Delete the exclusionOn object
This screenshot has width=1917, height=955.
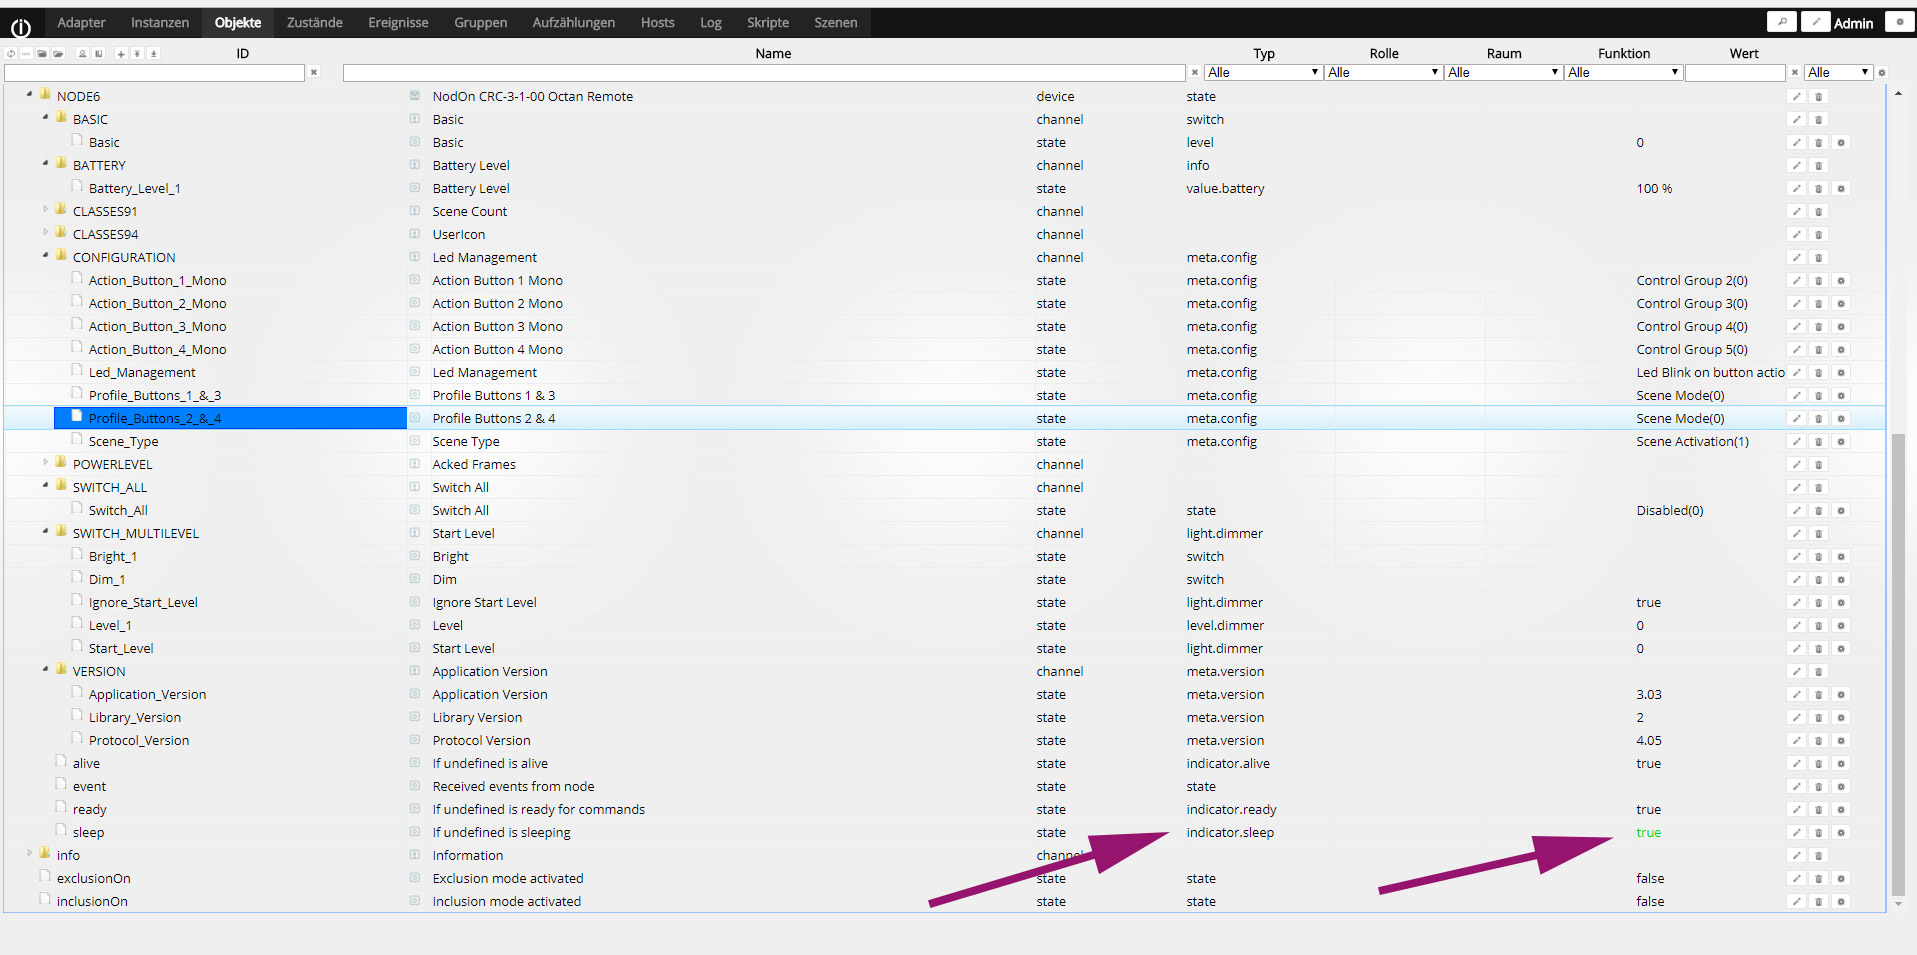pyautogui.click(x=1819, y=879)
